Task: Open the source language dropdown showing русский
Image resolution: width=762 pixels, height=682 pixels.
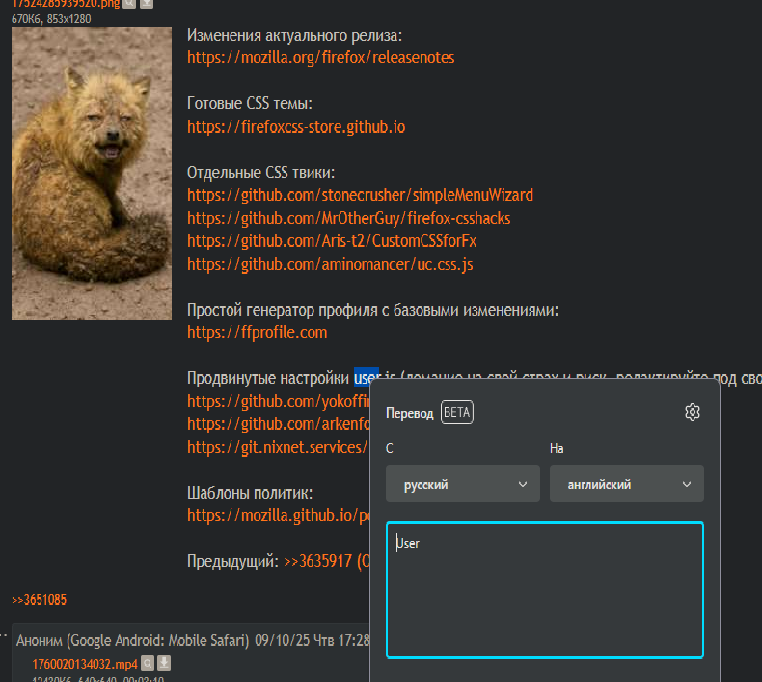Action: tap(463, 484)
